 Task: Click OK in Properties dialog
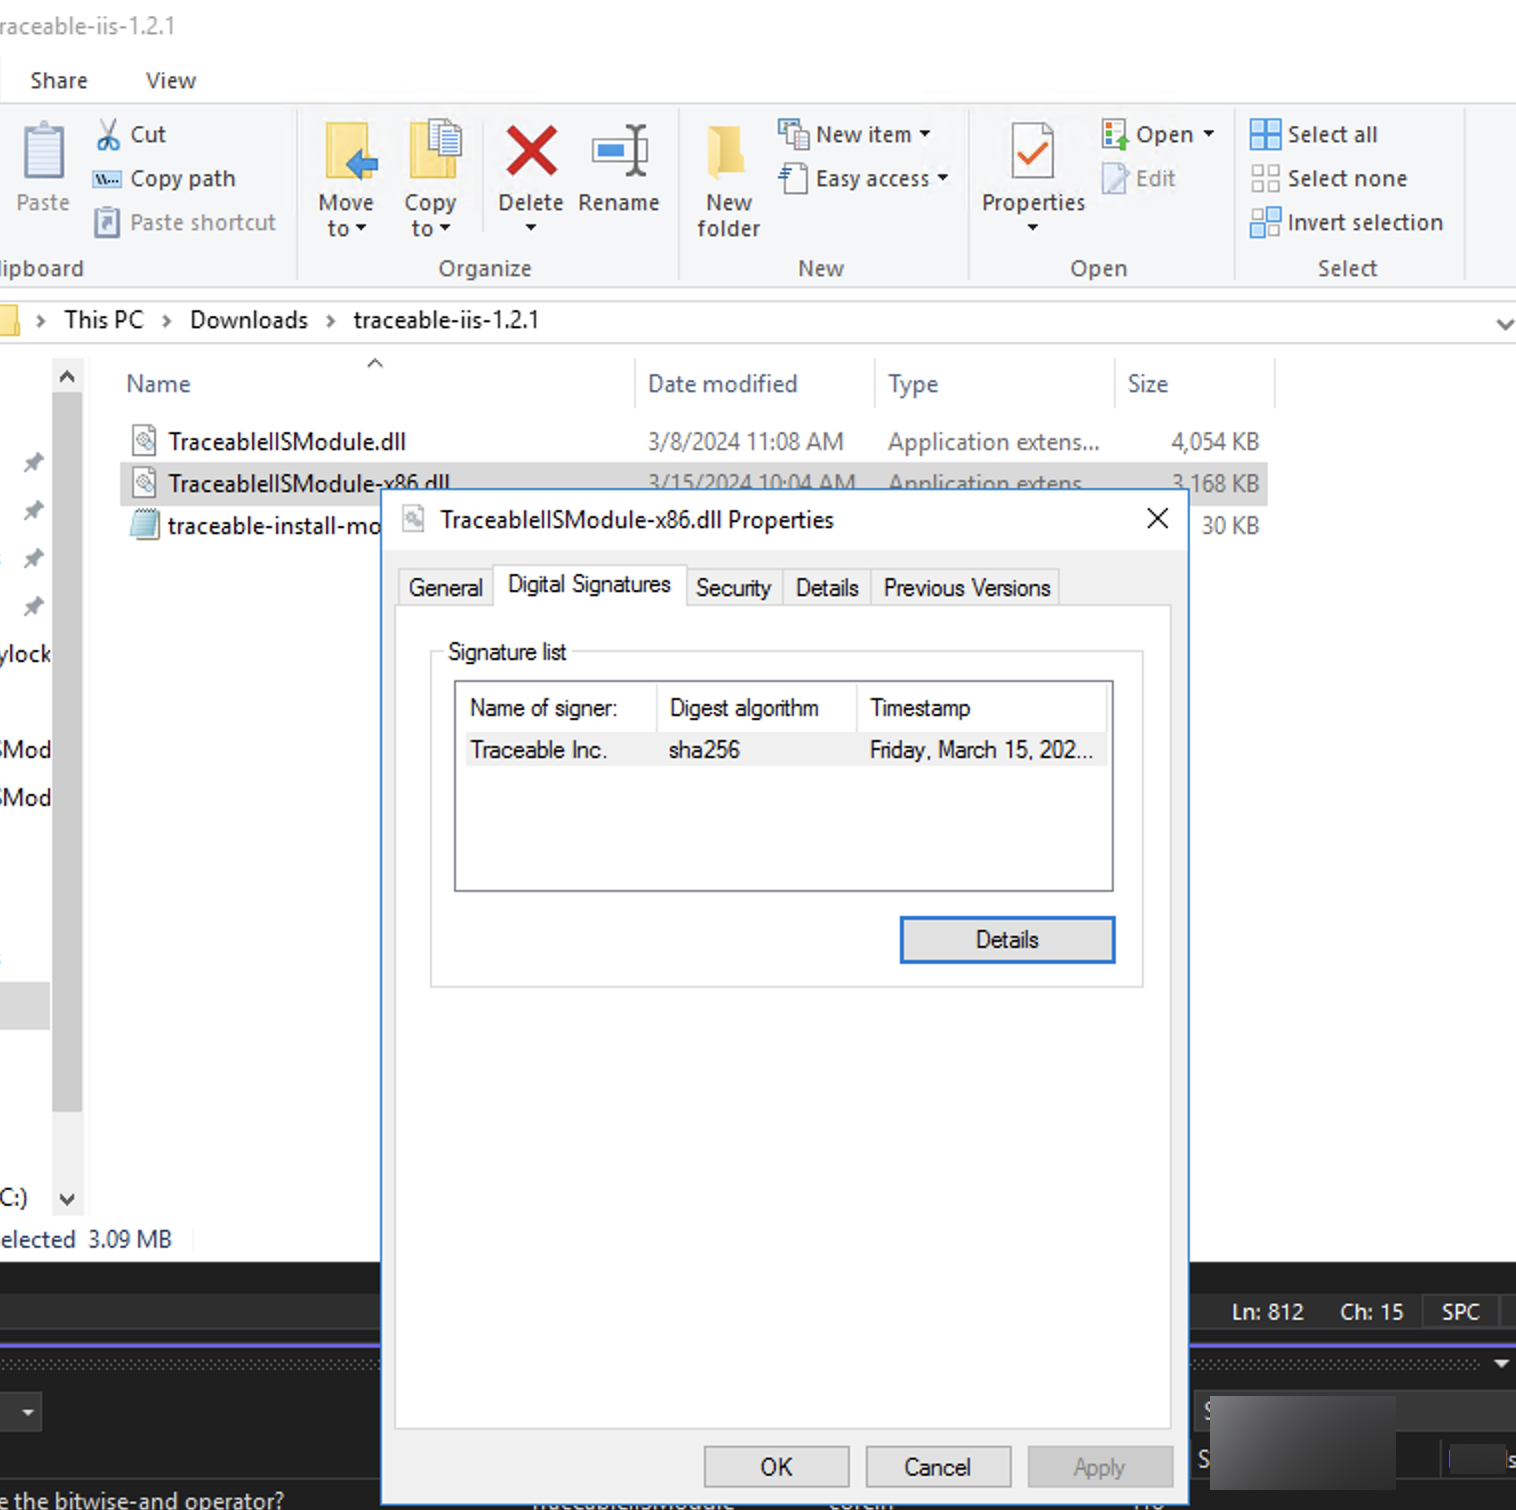[x=776, y=1467]
